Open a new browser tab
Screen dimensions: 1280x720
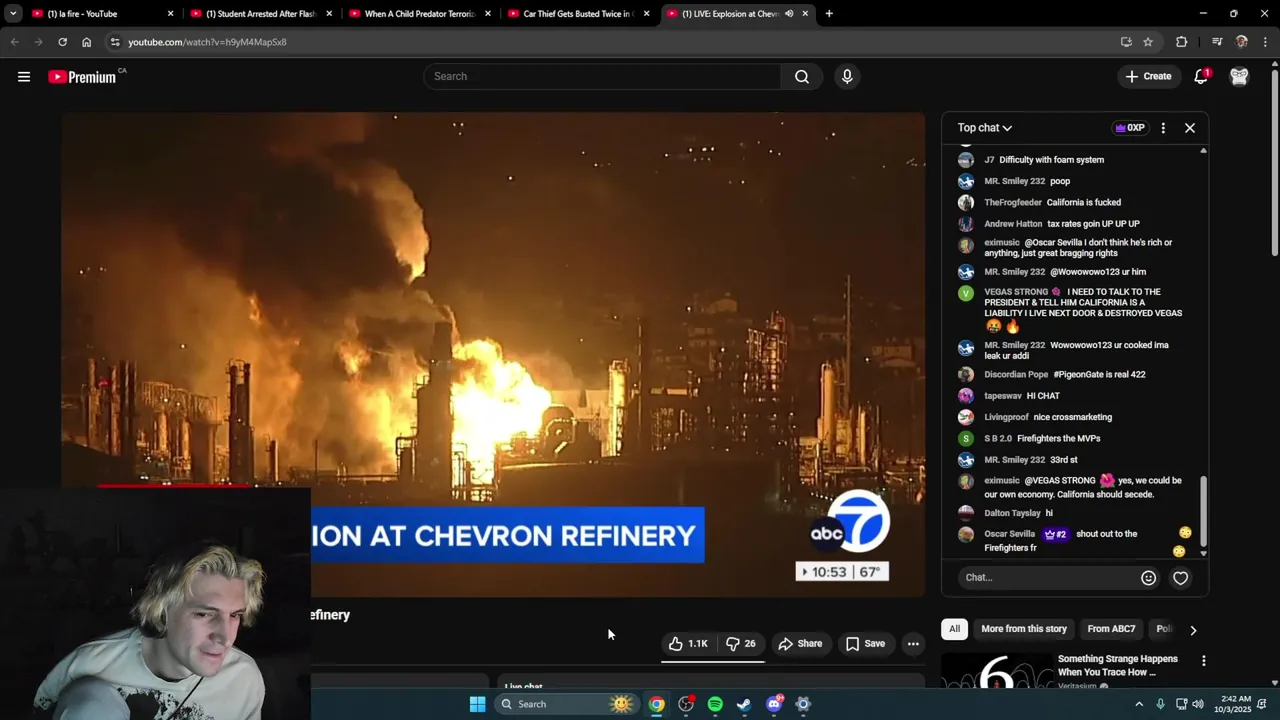click(x=829, y=14)
